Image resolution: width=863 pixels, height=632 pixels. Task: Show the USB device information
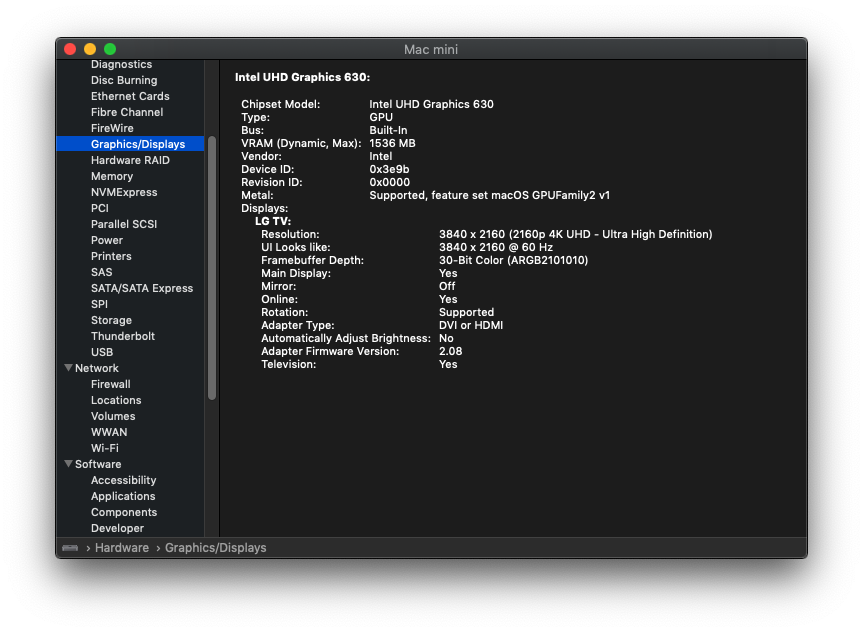[x=101, y=352]
